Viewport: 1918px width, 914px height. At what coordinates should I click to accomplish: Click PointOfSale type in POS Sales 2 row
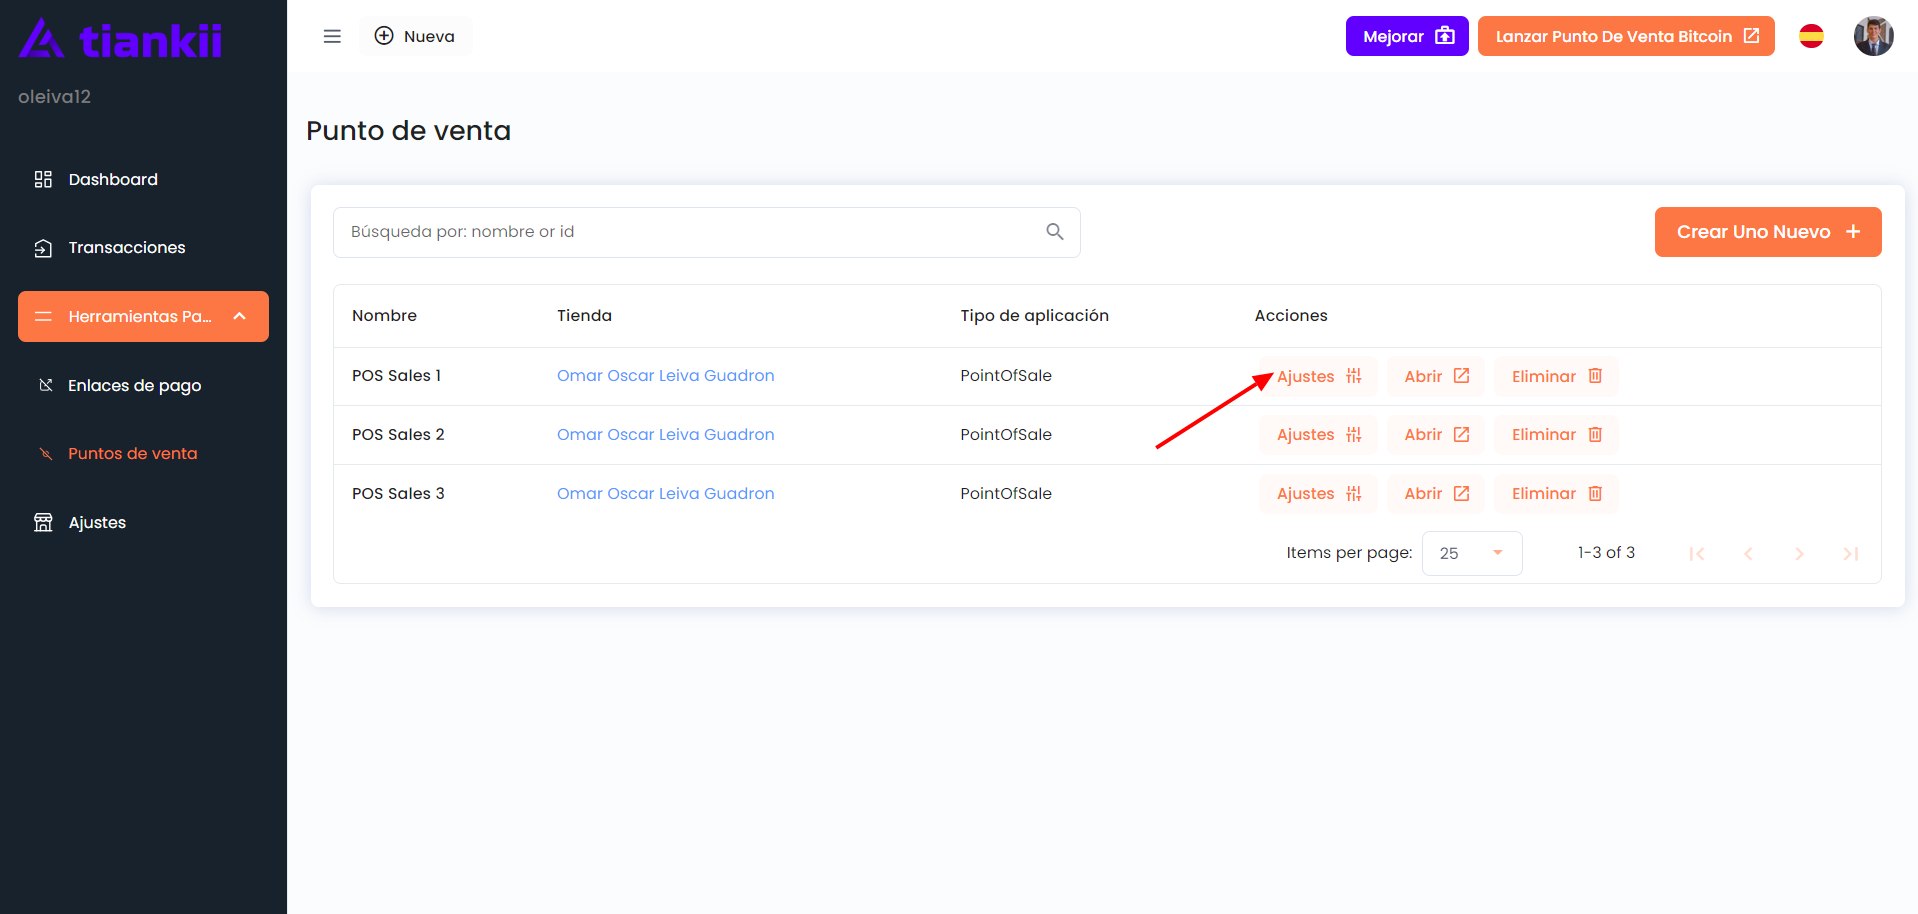[x=1006, y=434]
